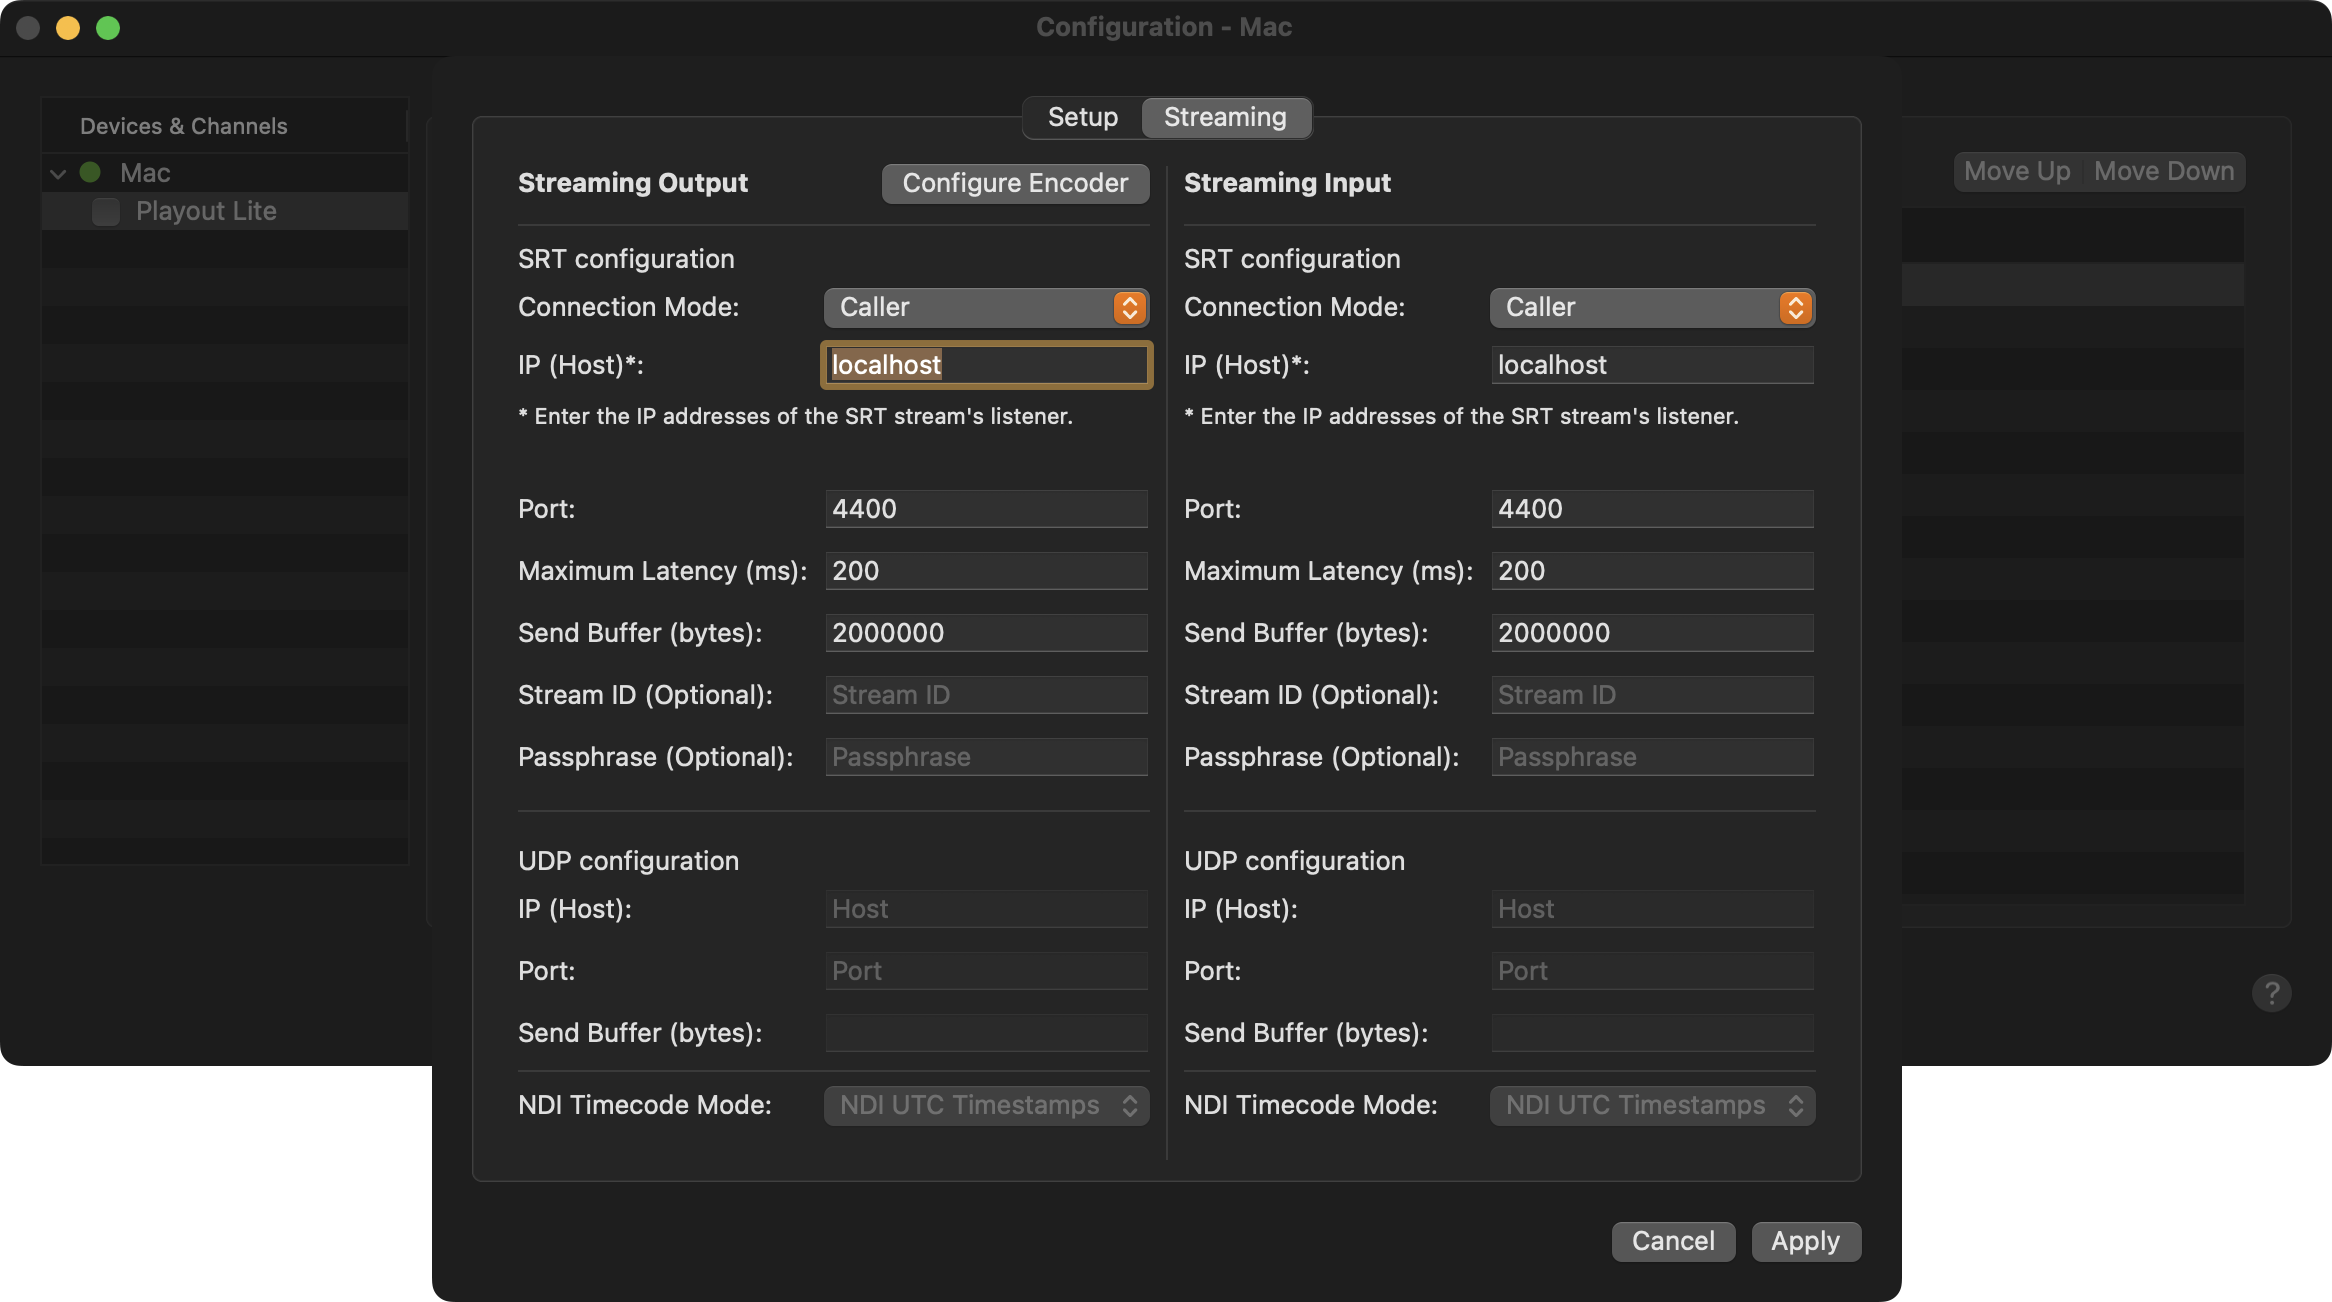Image resolution: width=2332 pixels, height=1302 pixels.
Task: Select the Playout Lite channel row
Action: (225, 211)
